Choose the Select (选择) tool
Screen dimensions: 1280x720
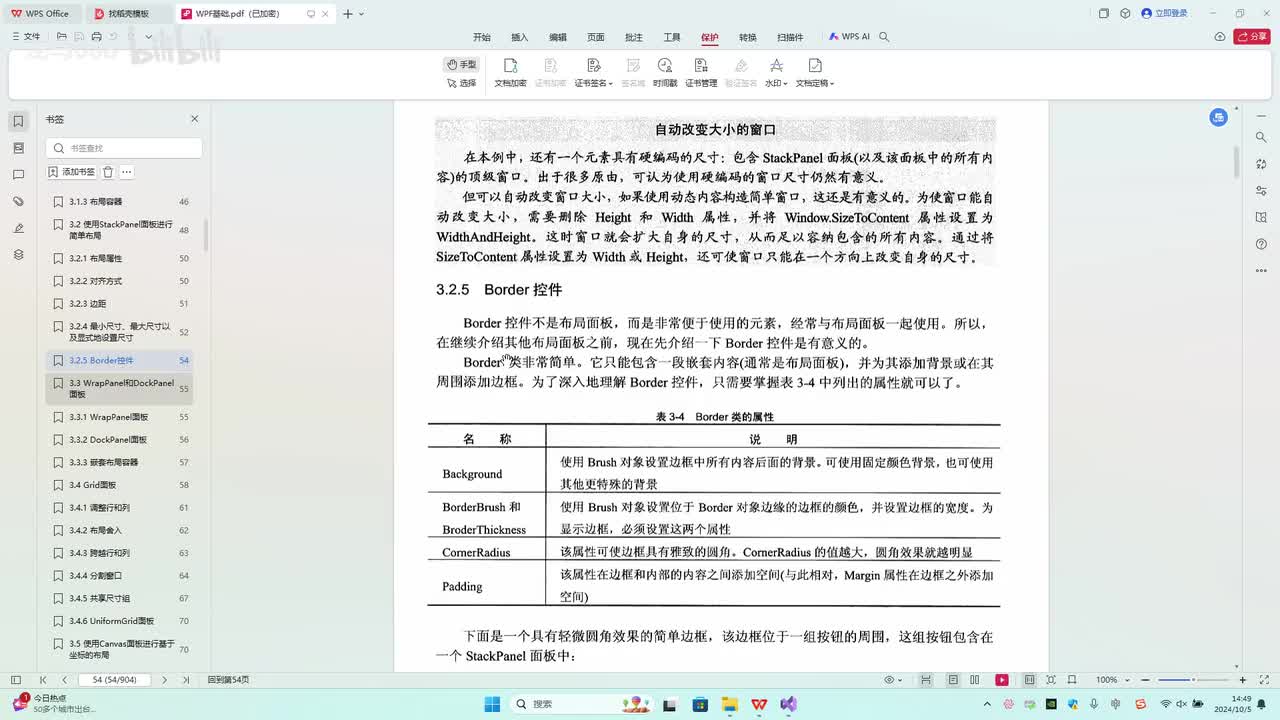[461, 83]
